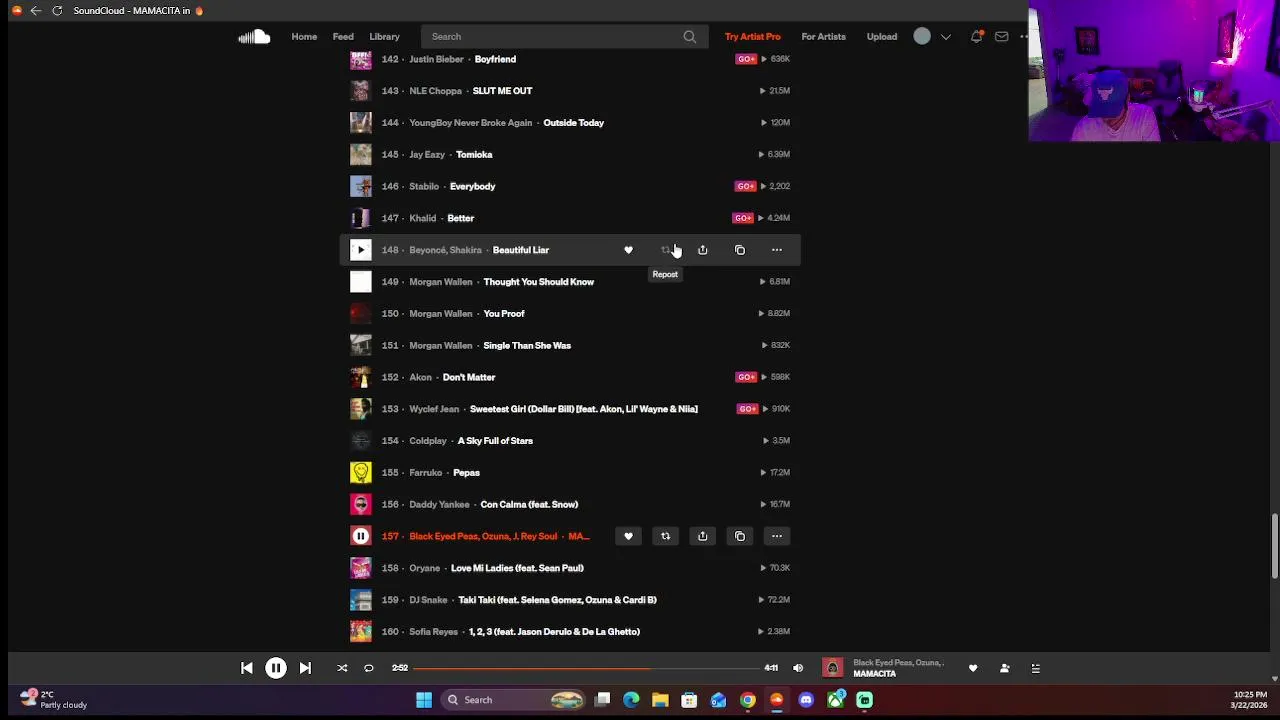Viewport: 1280px width, 720px height.
Task: Open File Explorer from the taskbar
Action: tap(660, 700)
